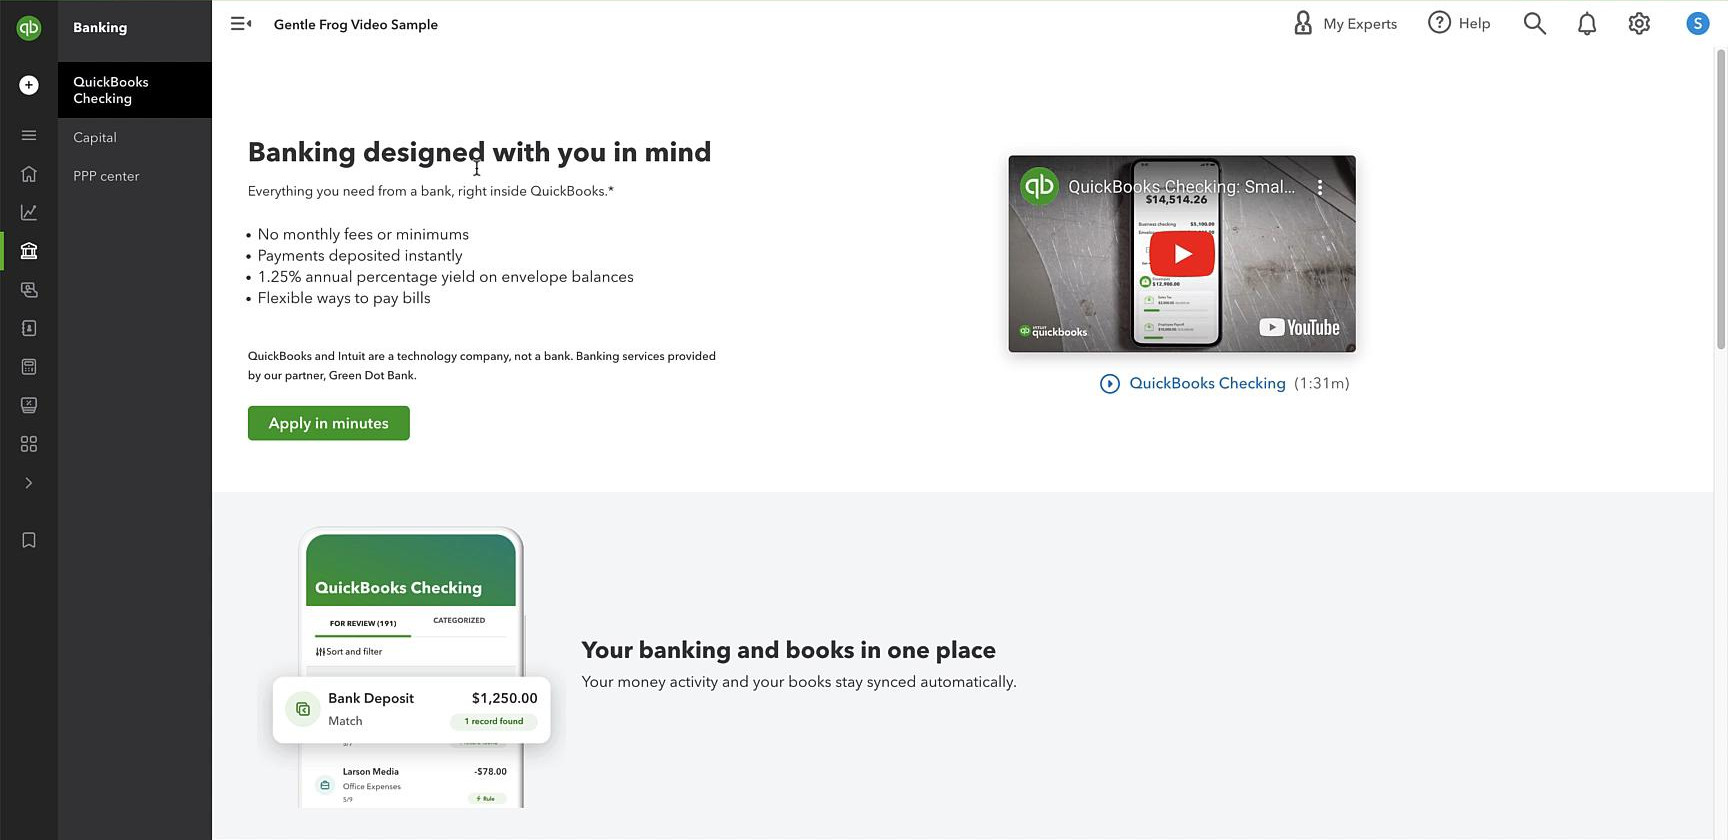The width and height of the screenshot is (1728, 840).
Task: Click the Search magnifier icon
Action: click(1535, 24)
